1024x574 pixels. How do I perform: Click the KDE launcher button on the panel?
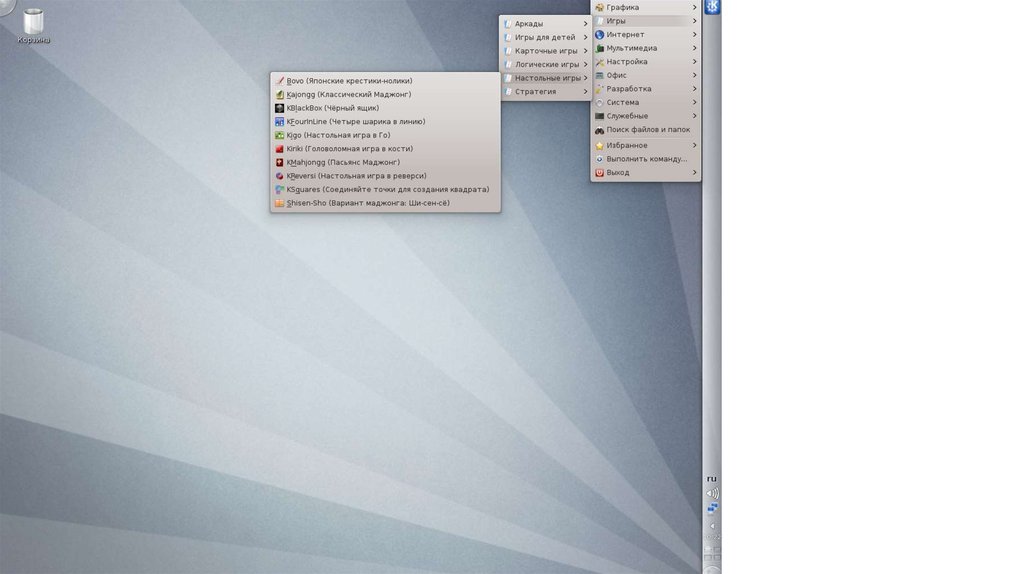pyautogui.click(x=712, y=8)
